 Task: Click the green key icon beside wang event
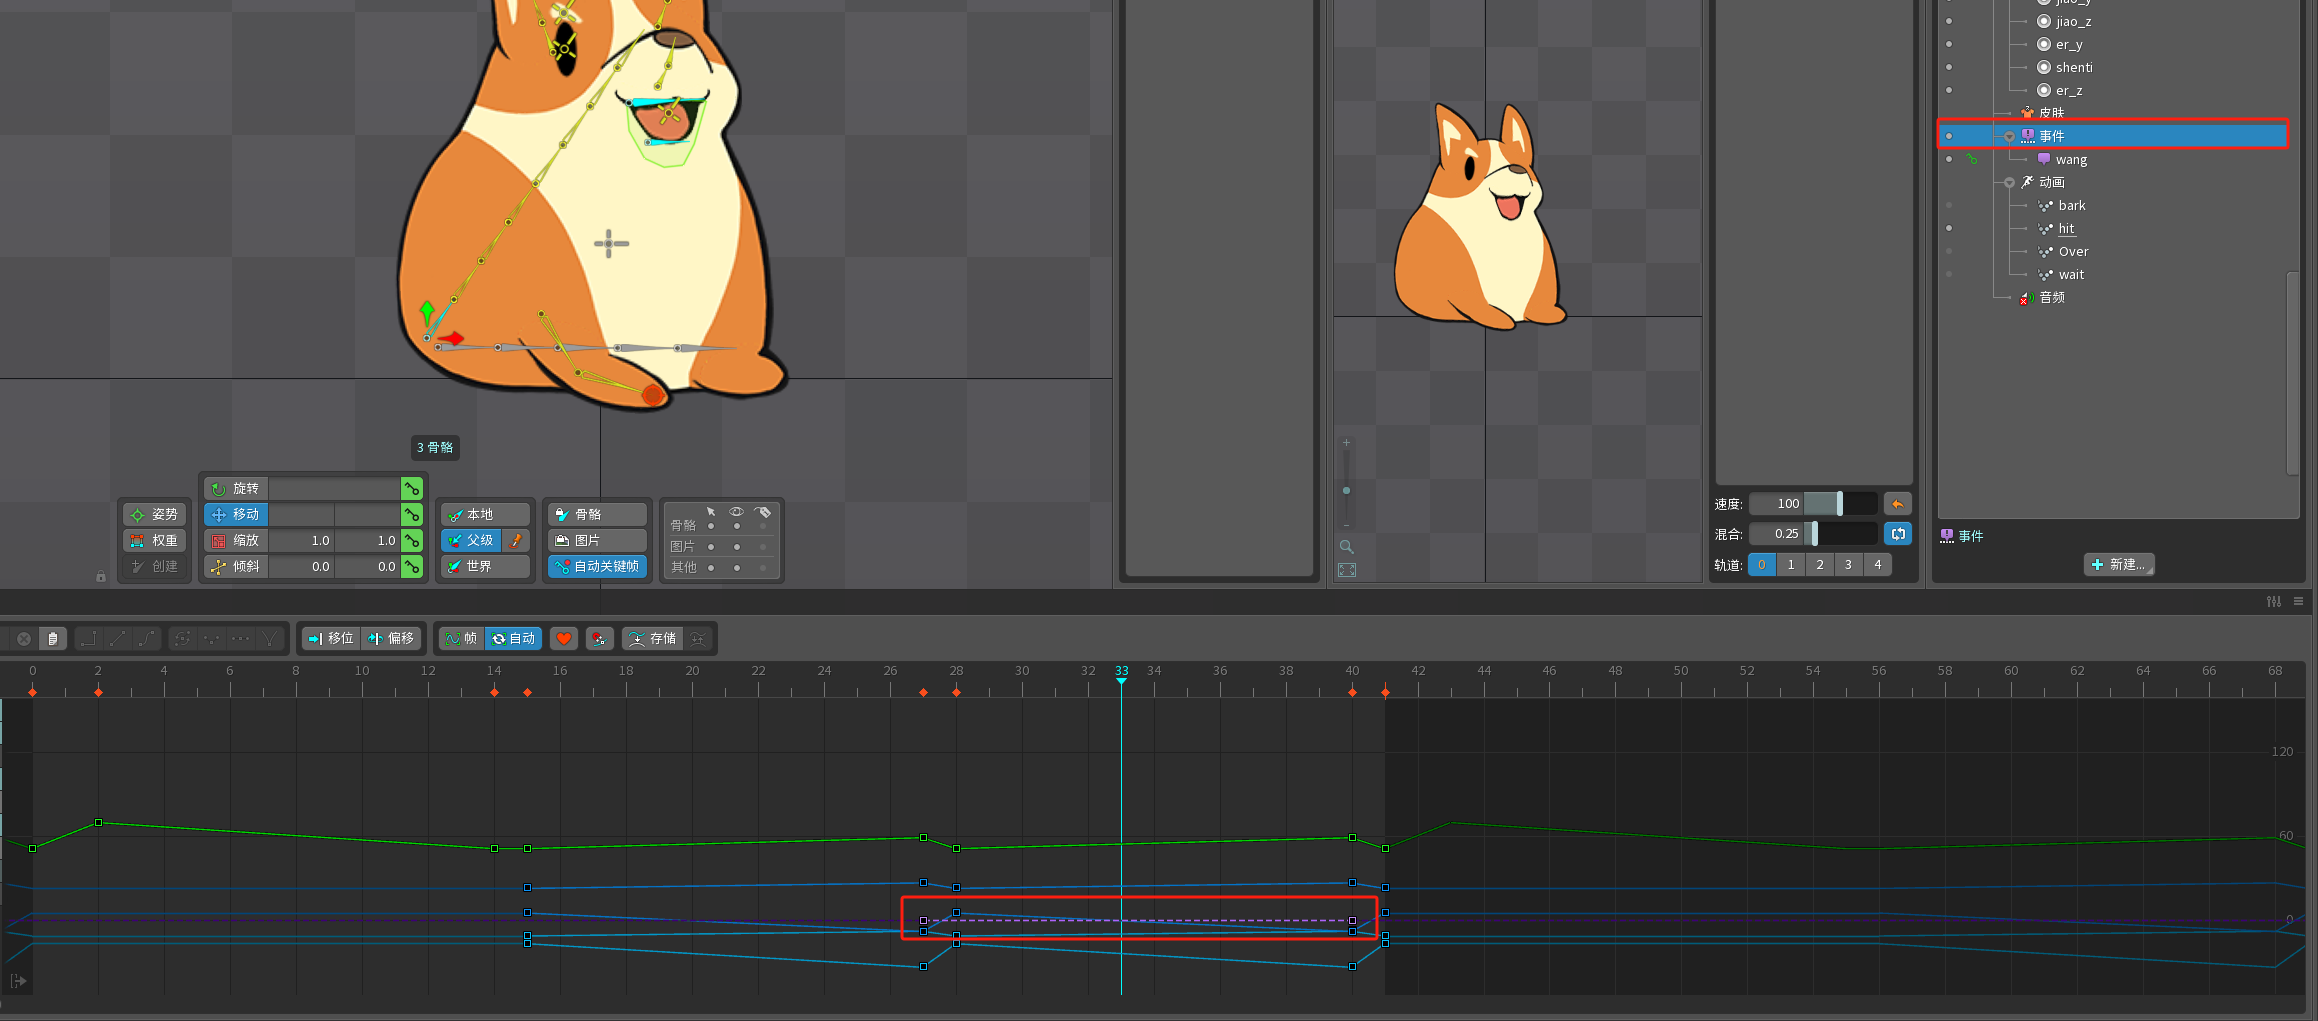(x=1972, y=159)
